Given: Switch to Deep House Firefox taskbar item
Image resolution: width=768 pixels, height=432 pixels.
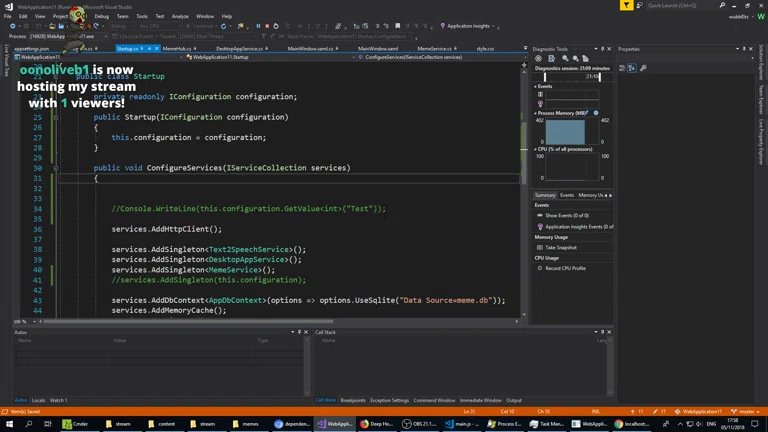Looking at the screenshot, I should click(377, 424).
